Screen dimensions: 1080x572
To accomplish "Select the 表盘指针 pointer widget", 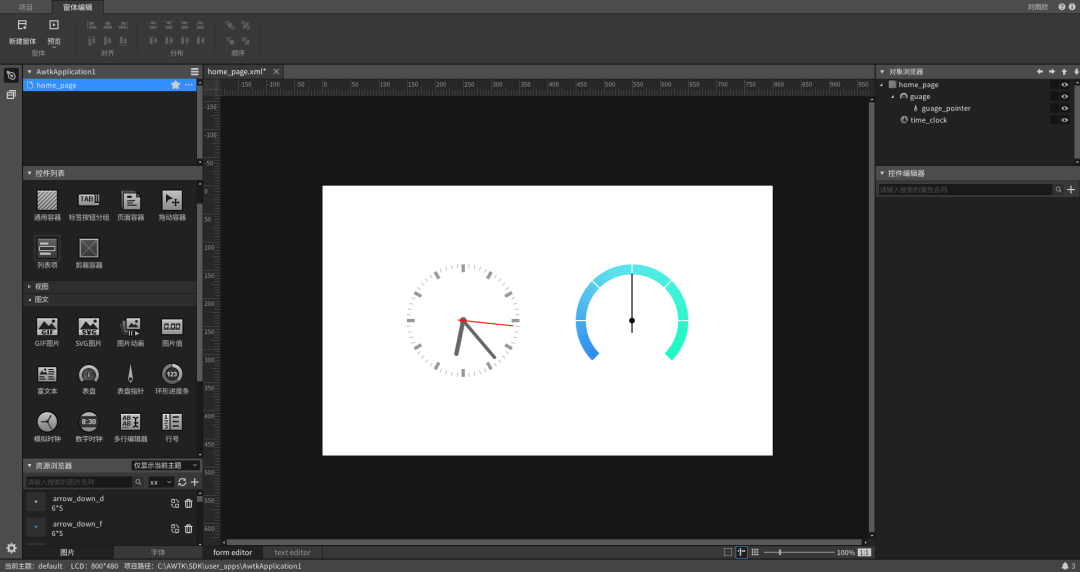I will click(x=130, y=379).
